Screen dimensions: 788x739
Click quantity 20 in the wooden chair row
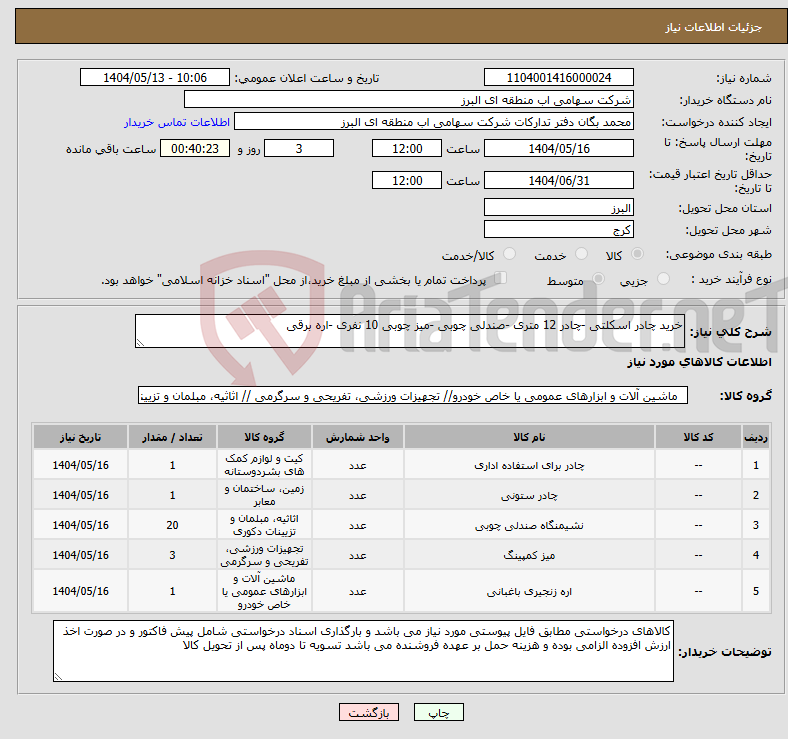[172, 525]
